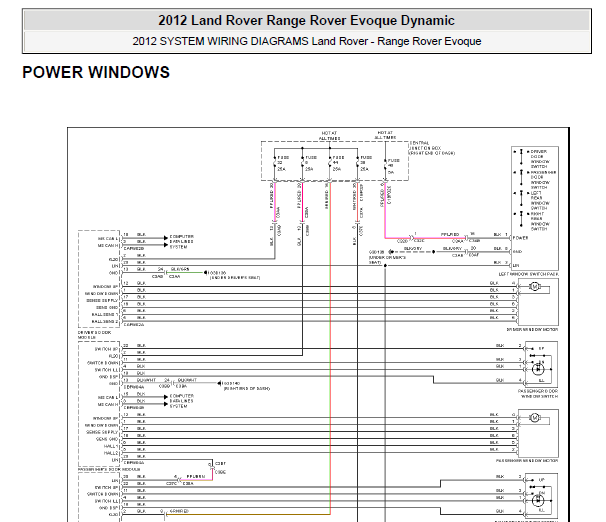Click the Central Junction Box label

pyautogui.click(x=432, y=148)
